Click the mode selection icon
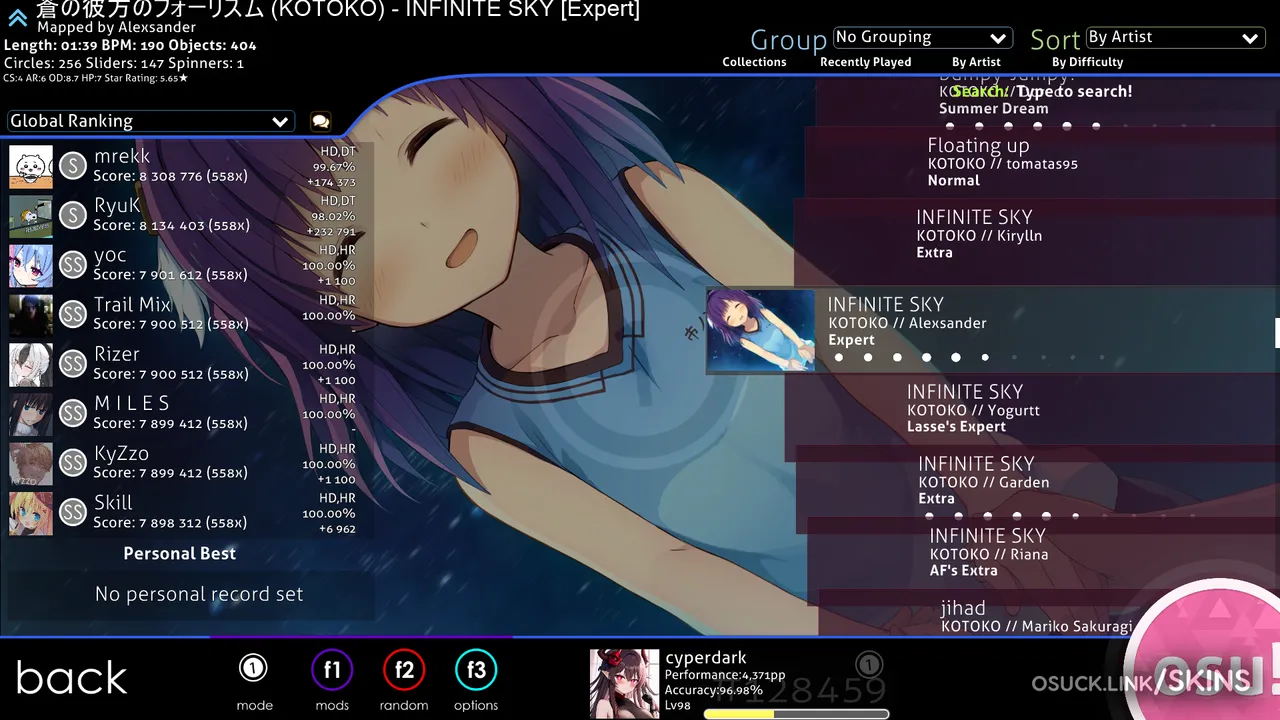The image size is (1280, 720). [254, 668]
